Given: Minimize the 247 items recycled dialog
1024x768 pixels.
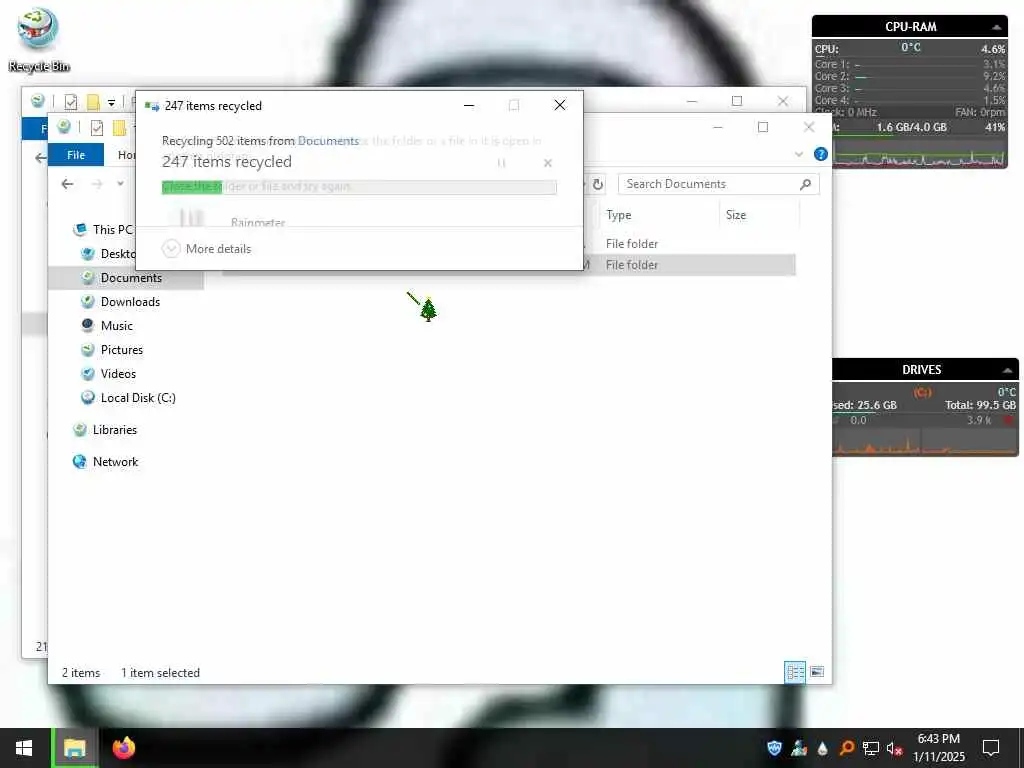Looking at the screenshot, I should pos(469,105).
